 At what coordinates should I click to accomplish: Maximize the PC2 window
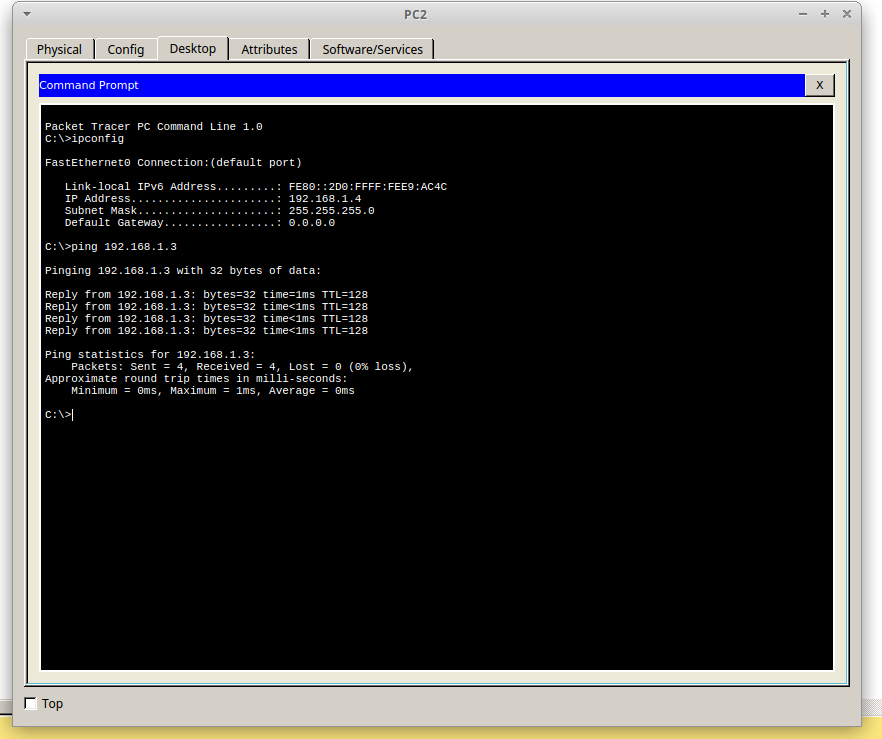825,14
